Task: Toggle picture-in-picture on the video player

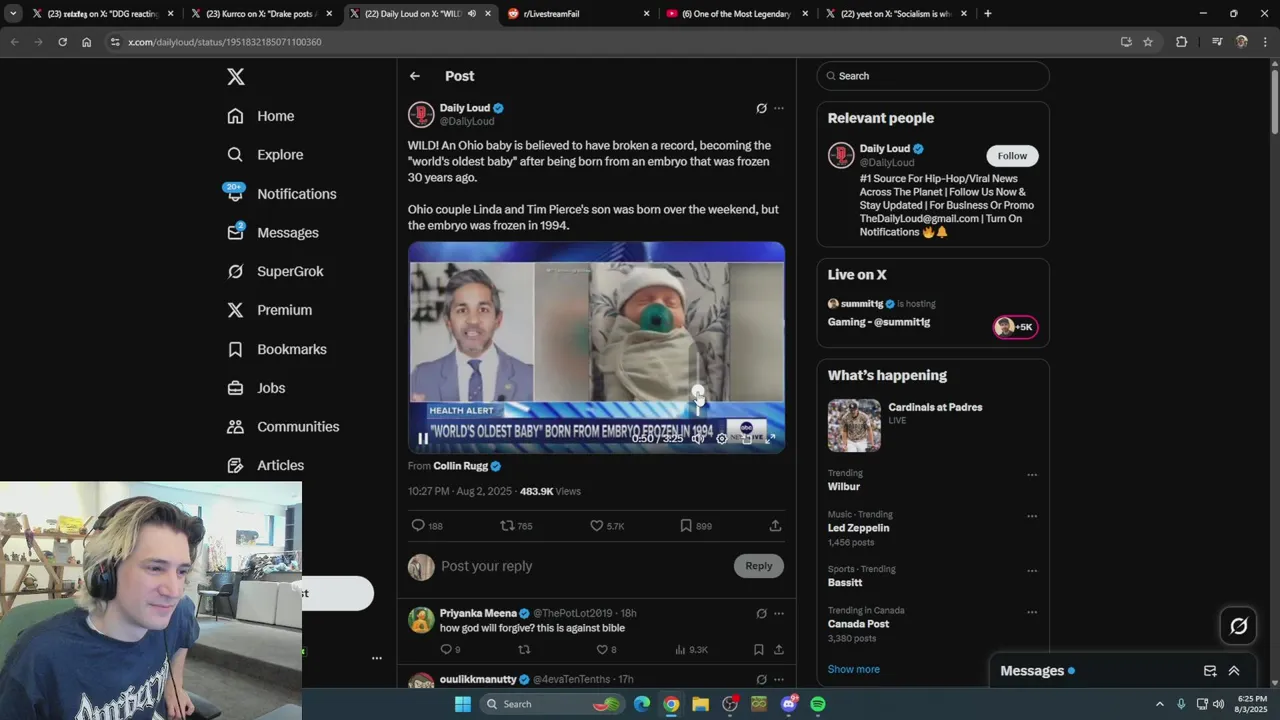Action: (x=746, y=438)
